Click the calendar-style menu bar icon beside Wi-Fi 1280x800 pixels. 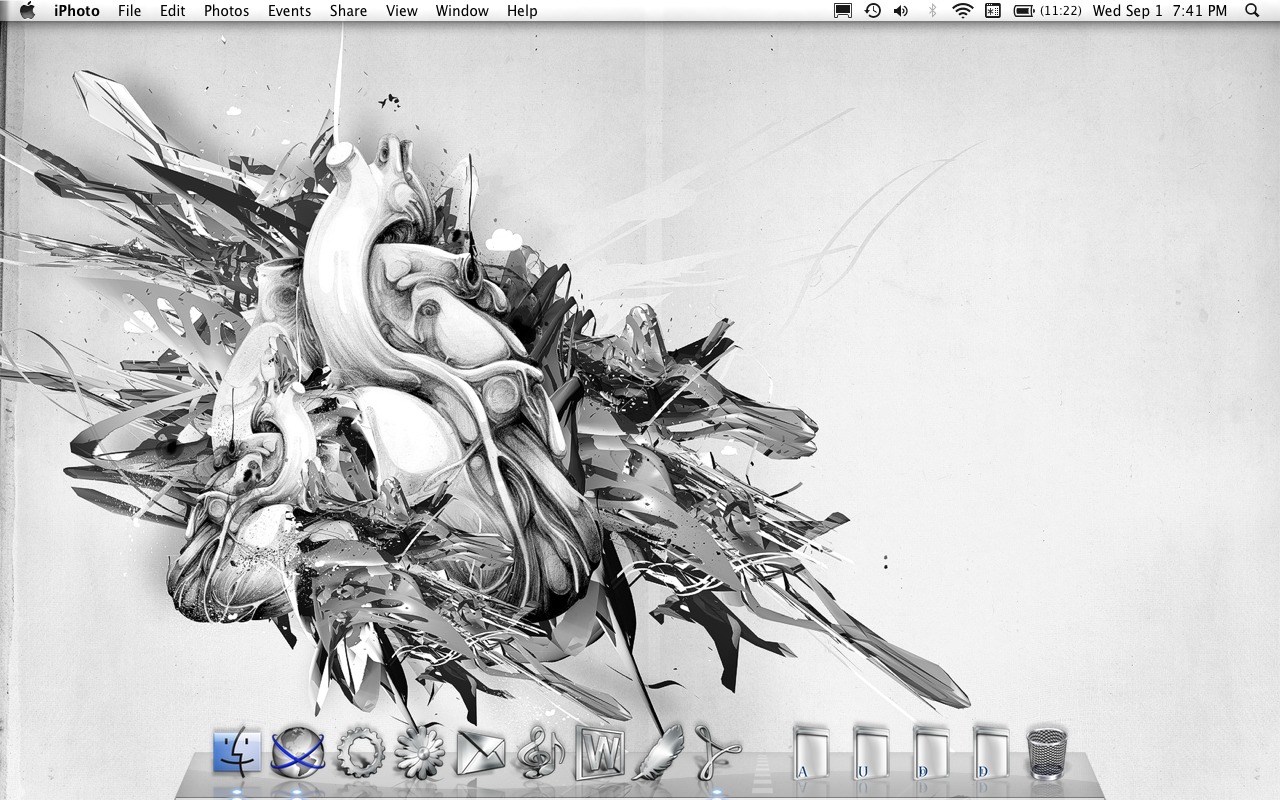pos(993,11)
